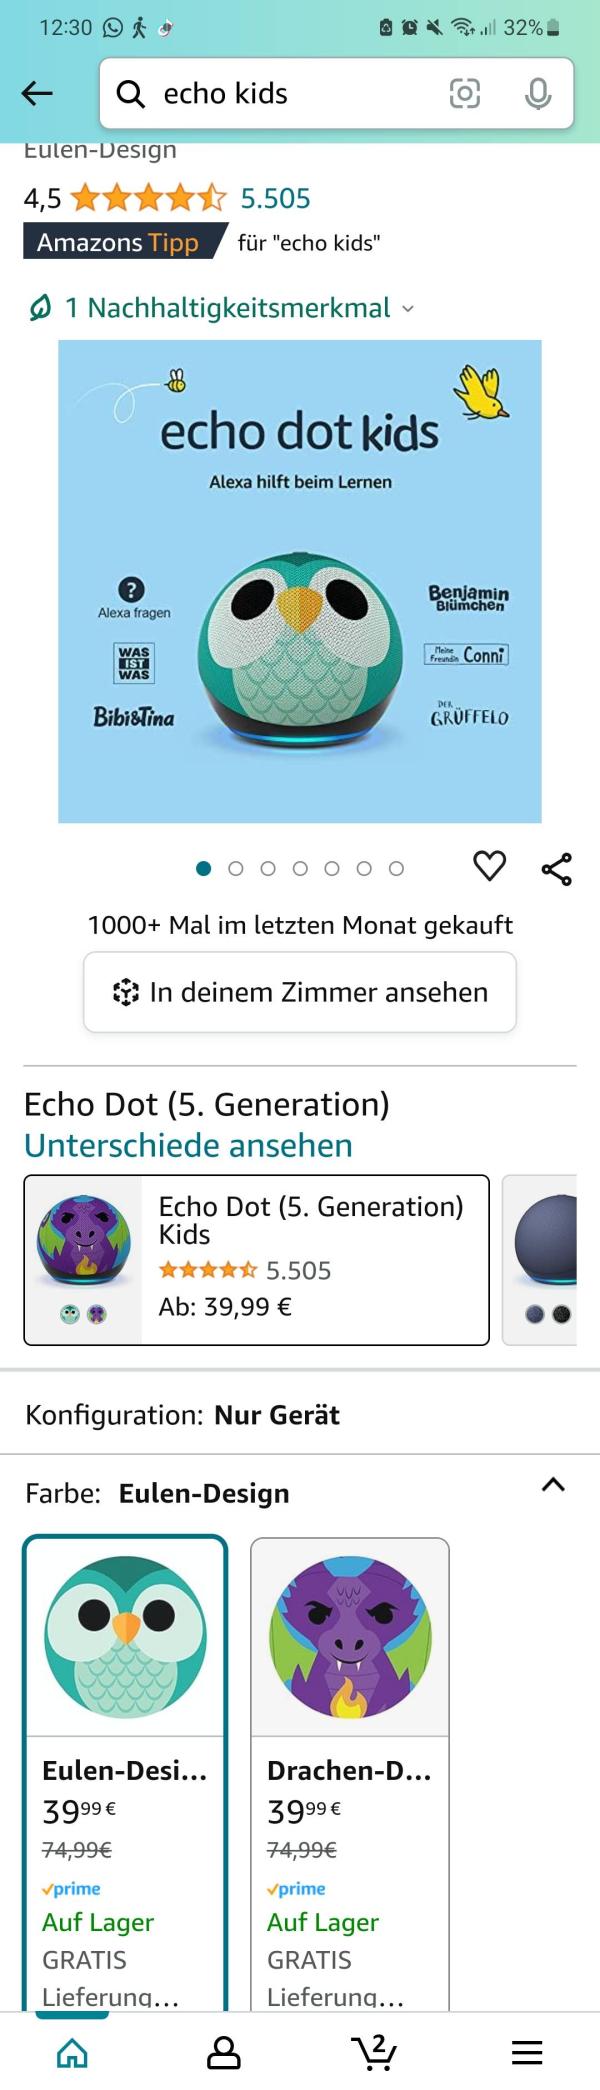
Task: Tap "In deinem Zimmer ansehen" button
Action: (x=300, y=992)
